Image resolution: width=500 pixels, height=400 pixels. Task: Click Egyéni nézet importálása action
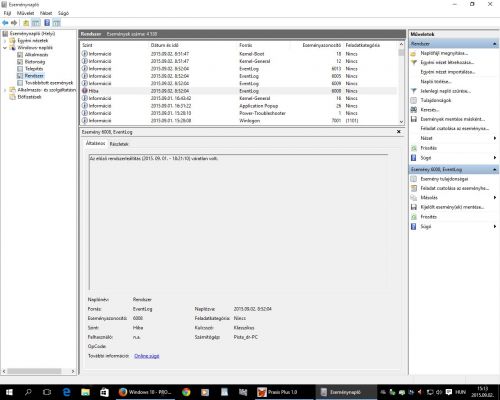click(x=448, y=72)
